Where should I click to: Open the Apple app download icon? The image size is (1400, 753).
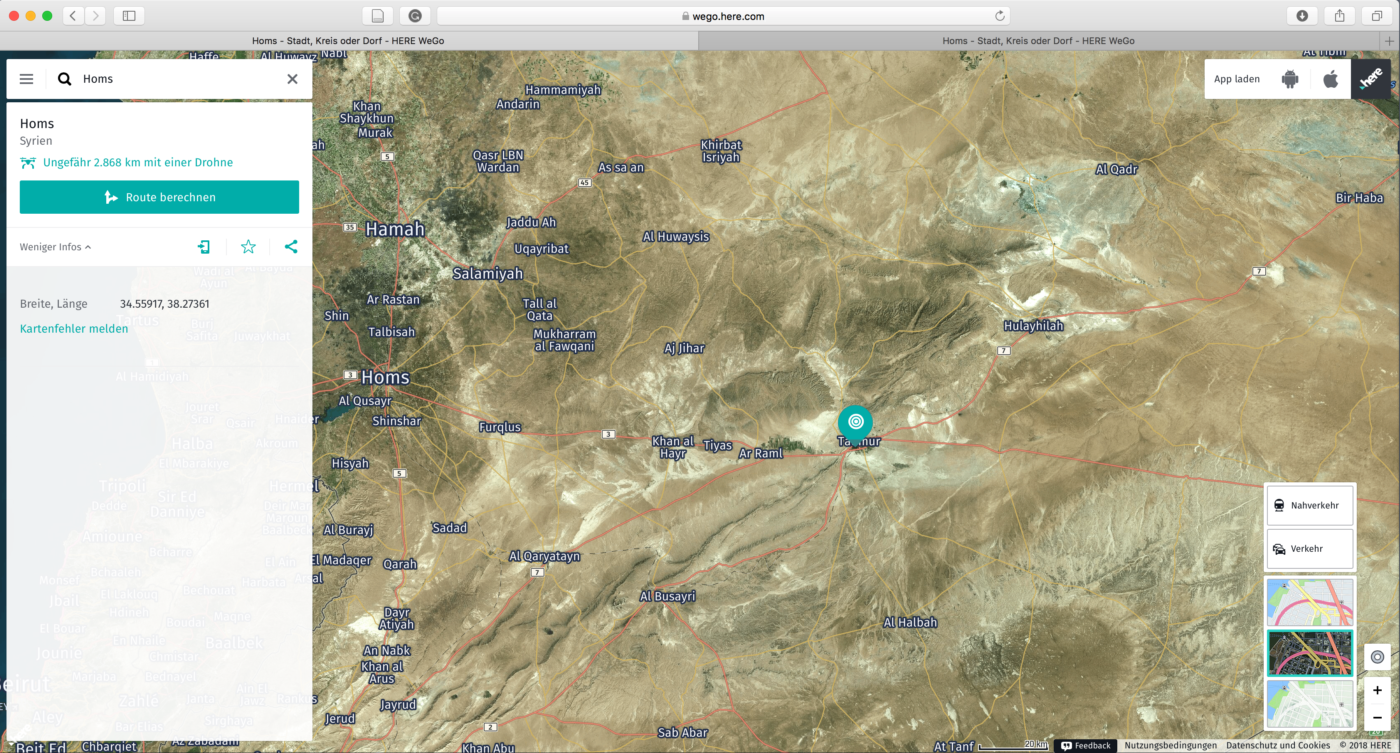point(1330,79)
